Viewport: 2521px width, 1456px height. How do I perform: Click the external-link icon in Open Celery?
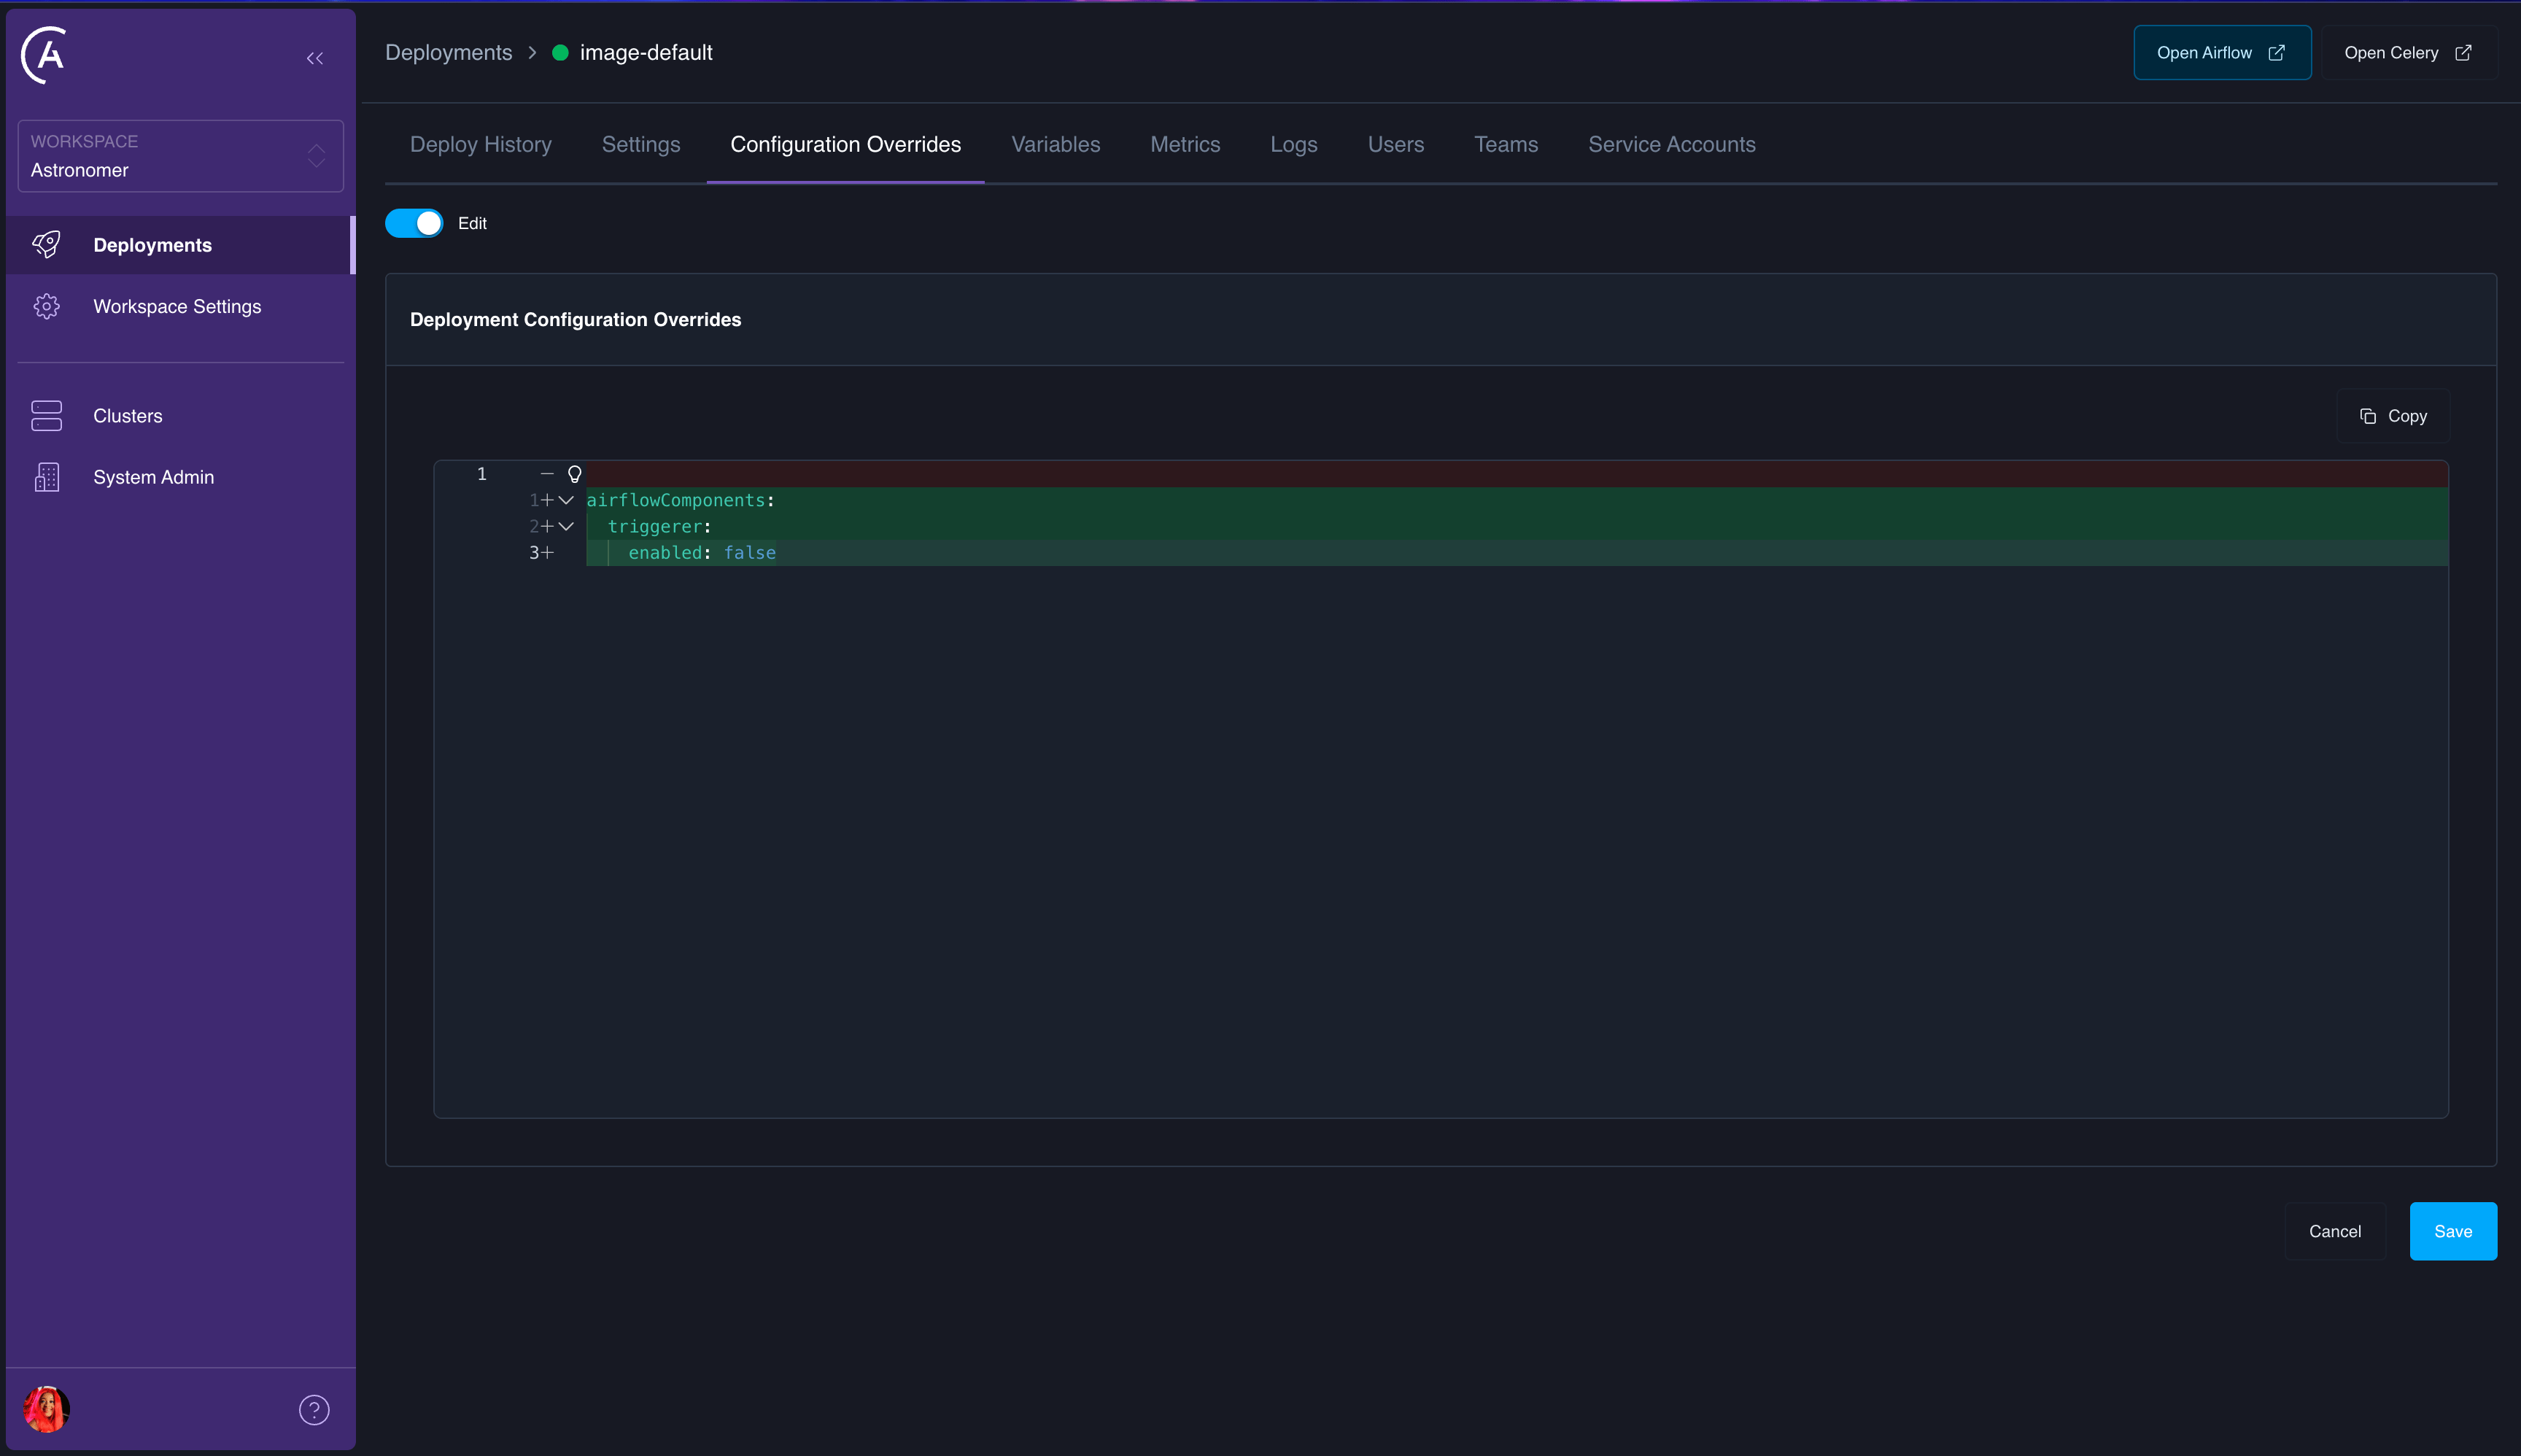tap(2463, 53)
